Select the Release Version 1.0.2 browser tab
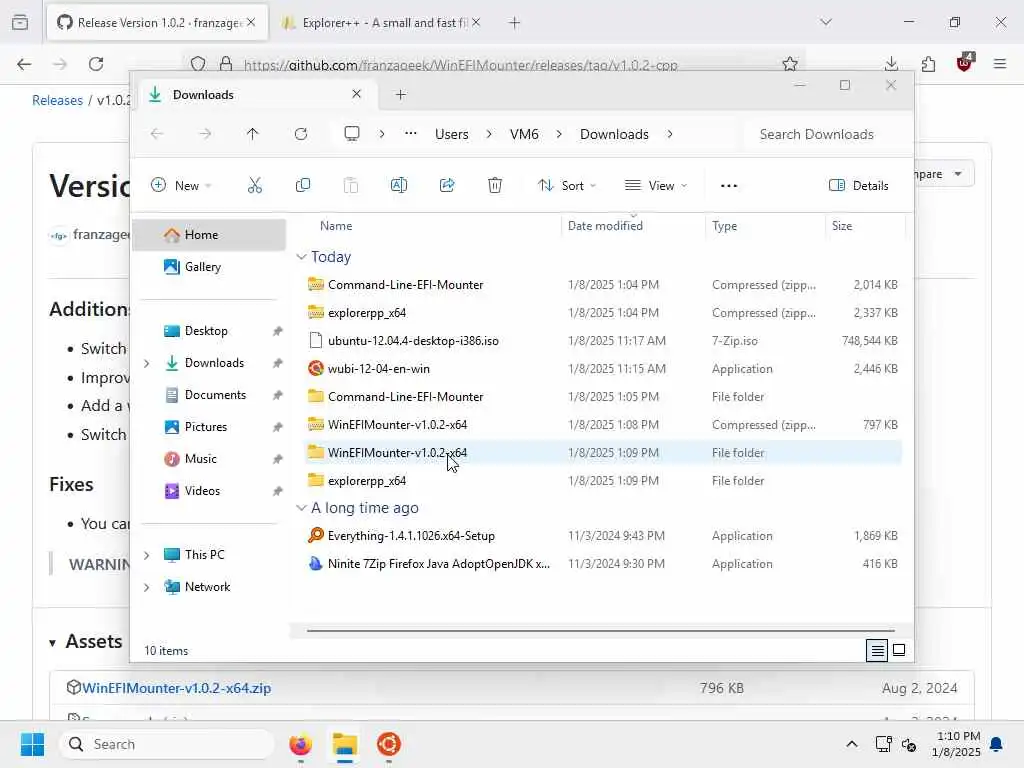Viewport: 1024px width, 768px height. coord(157,22)
